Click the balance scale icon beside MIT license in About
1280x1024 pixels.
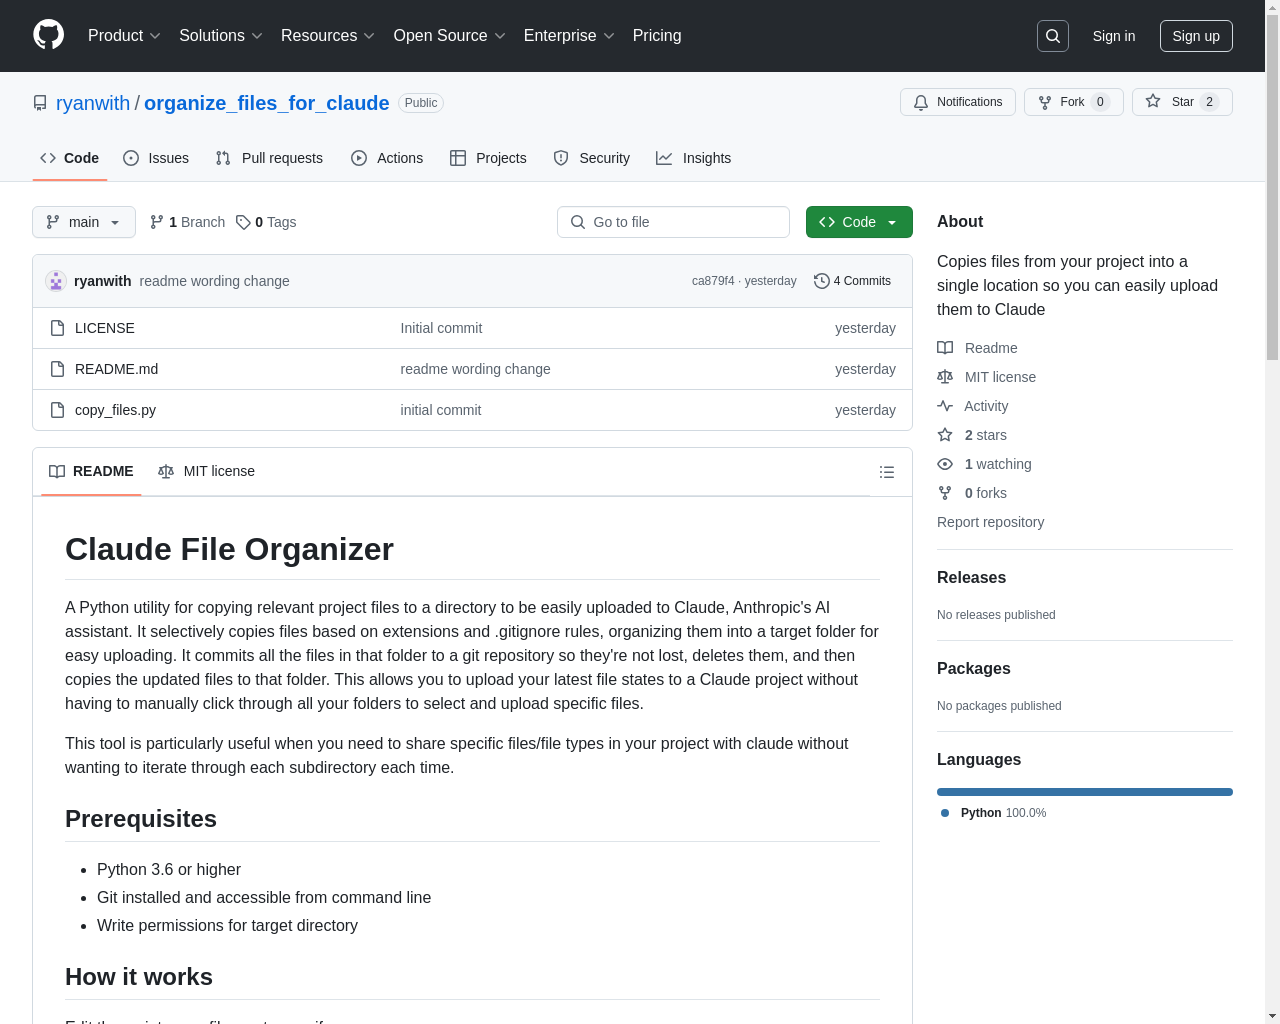[945, 377]
